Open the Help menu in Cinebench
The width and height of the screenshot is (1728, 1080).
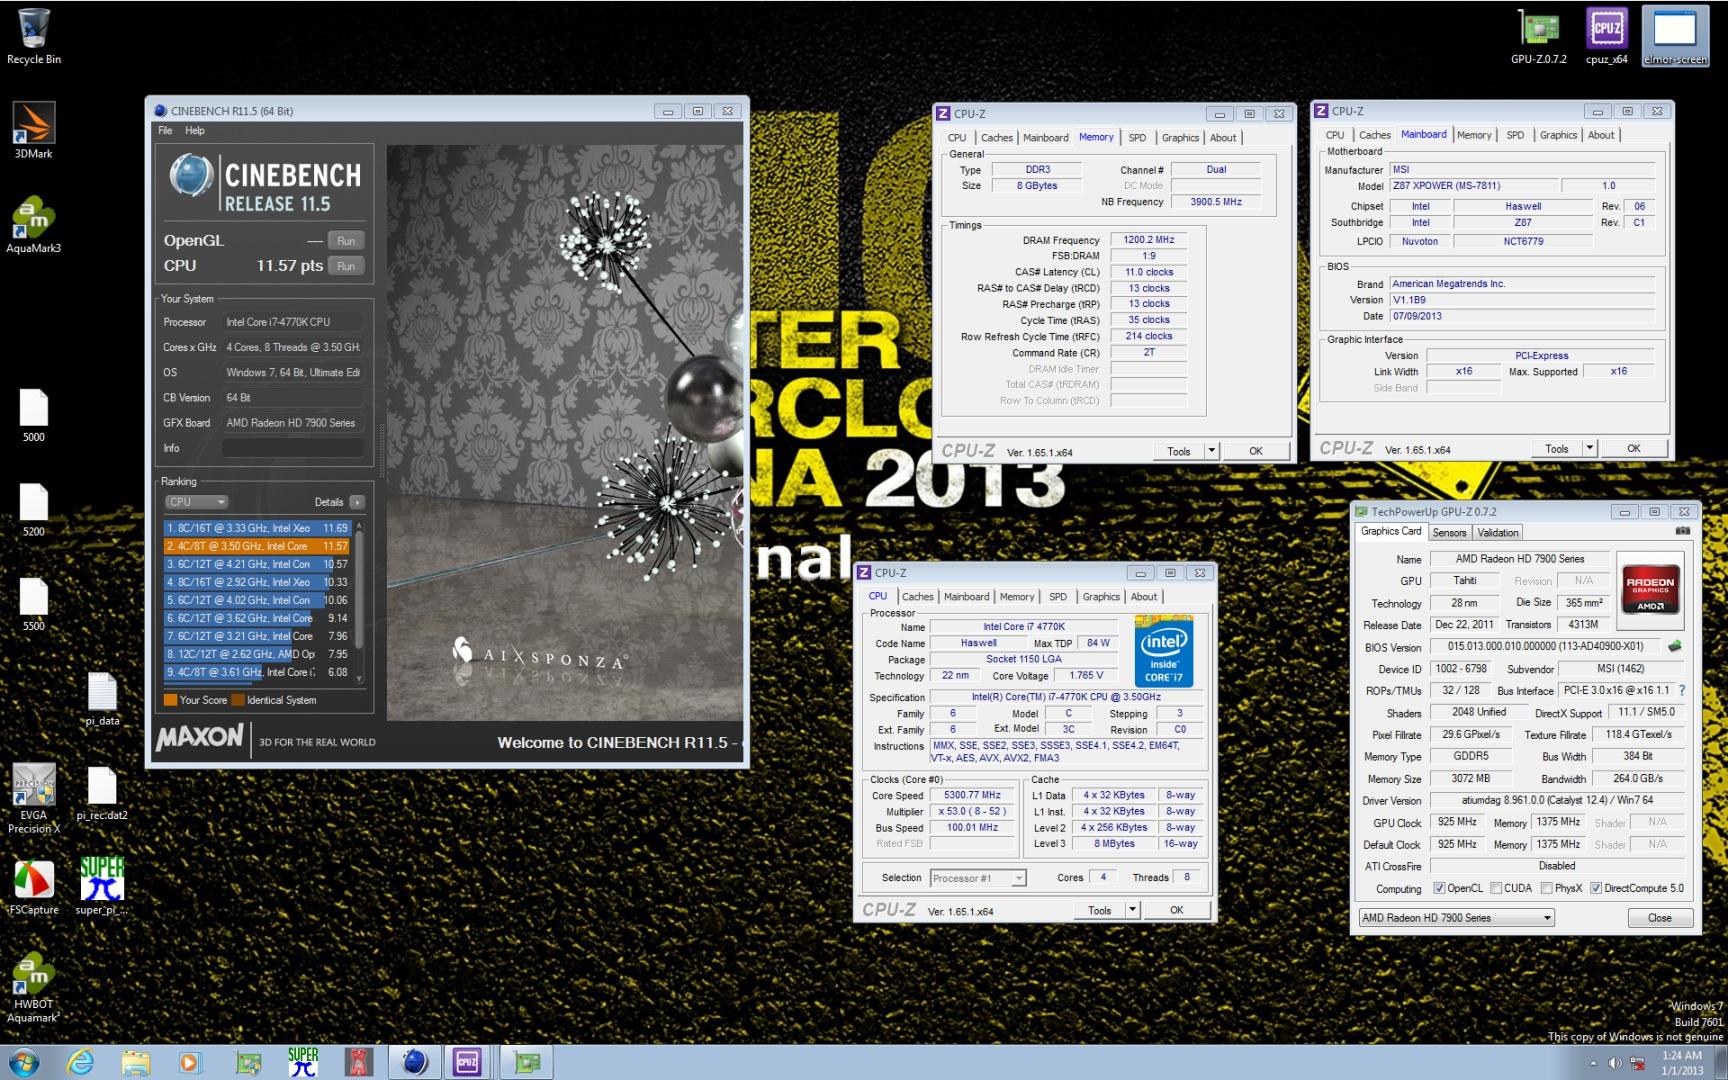click(x=195, y=131)
